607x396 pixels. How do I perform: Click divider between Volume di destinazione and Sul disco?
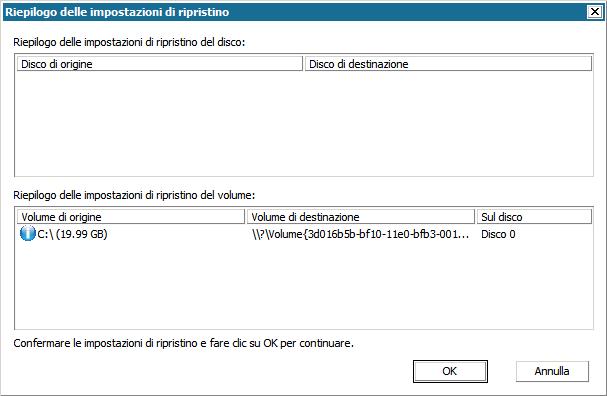(476, 217)
